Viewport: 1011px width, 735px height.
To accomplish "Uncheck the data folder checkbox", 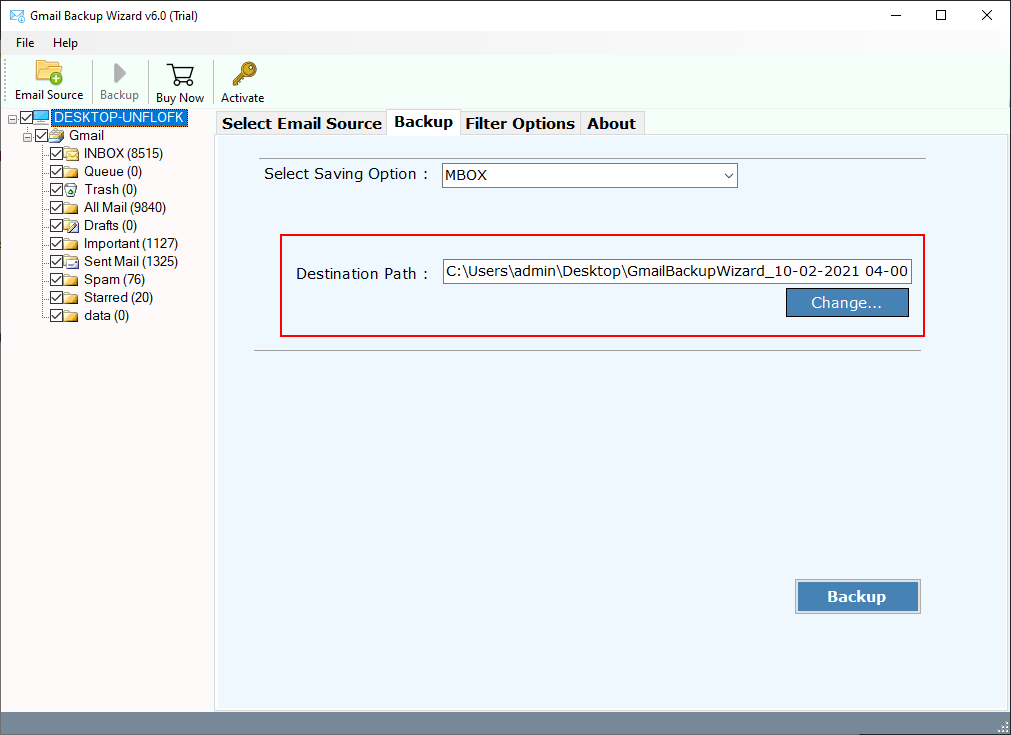I will tap(57, 316).
